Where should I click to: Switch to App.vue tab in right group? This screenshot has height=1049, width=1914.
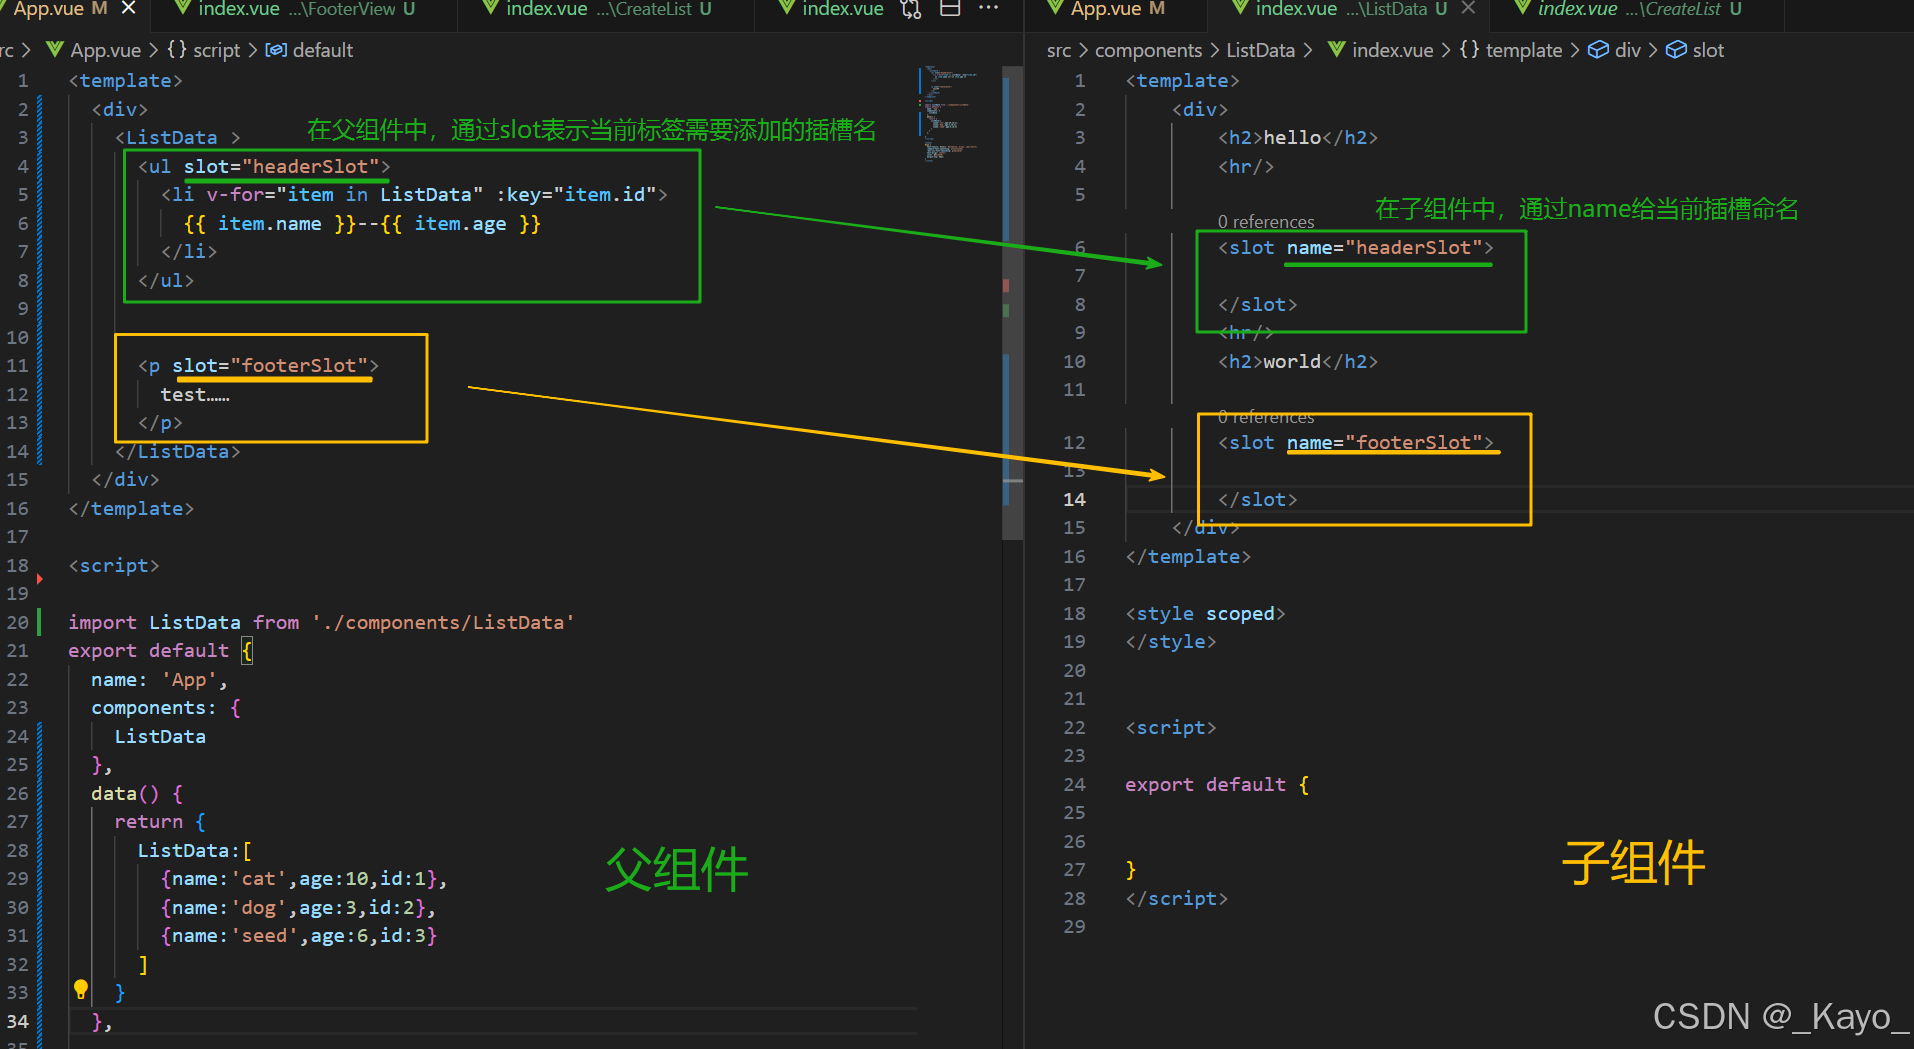tap(1105, 9)
